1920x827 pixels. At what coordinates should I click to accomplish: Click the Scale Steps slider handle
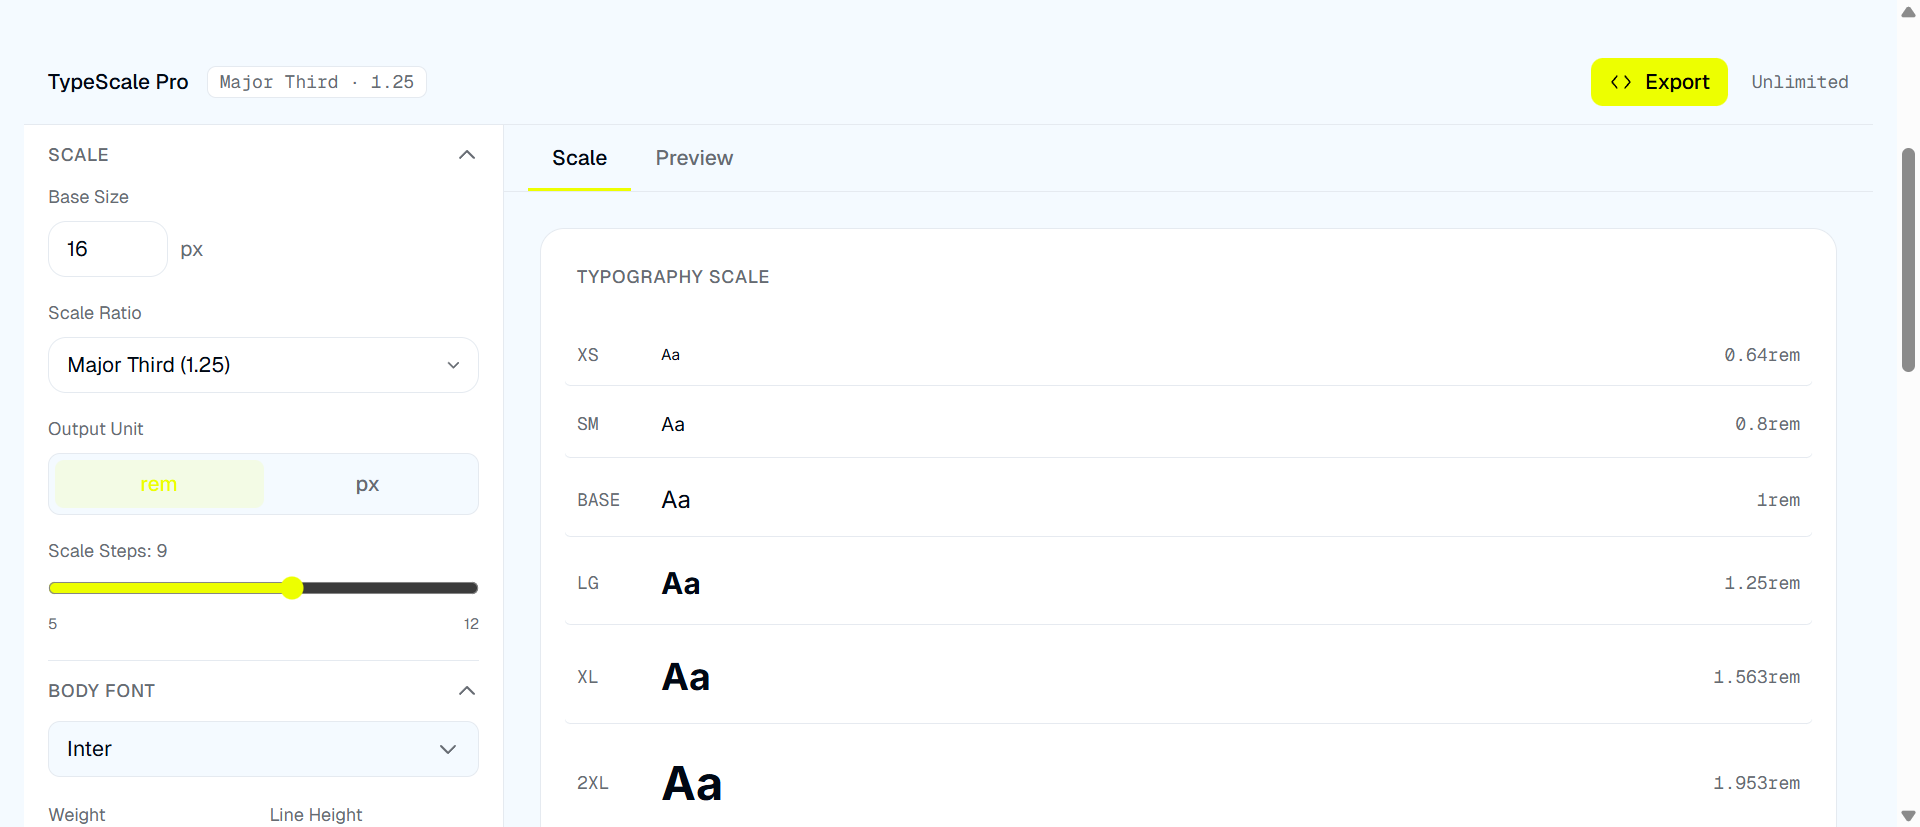[292, 588]
